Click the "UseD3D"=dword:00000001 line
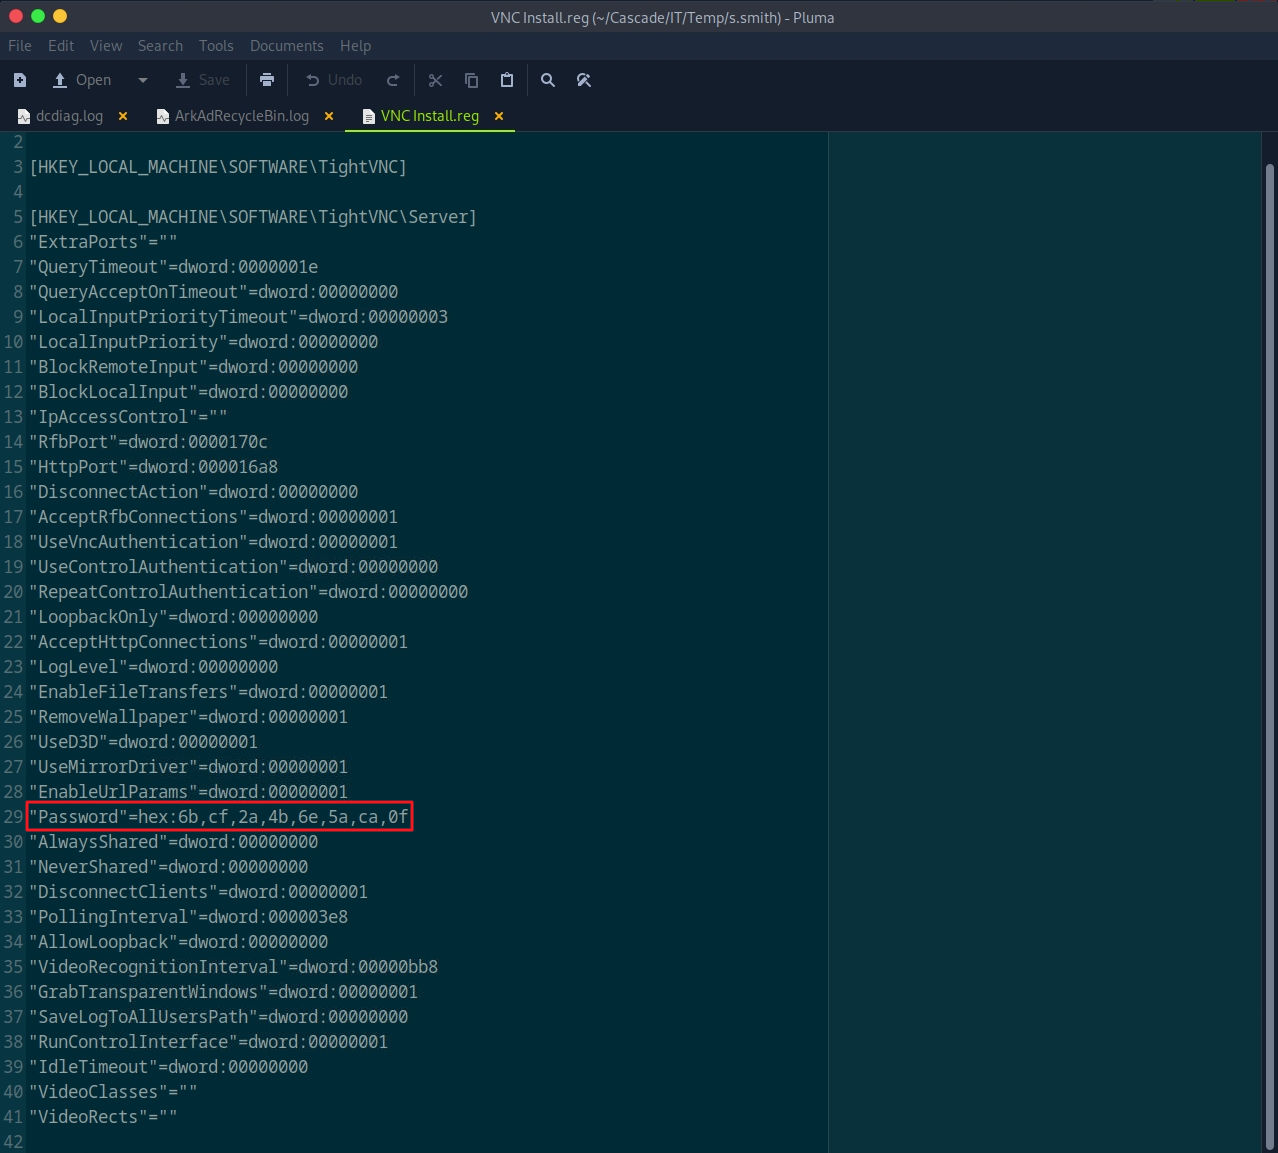The height and width of the screenshot is (1153, 1278). click(x=143, y=742)
